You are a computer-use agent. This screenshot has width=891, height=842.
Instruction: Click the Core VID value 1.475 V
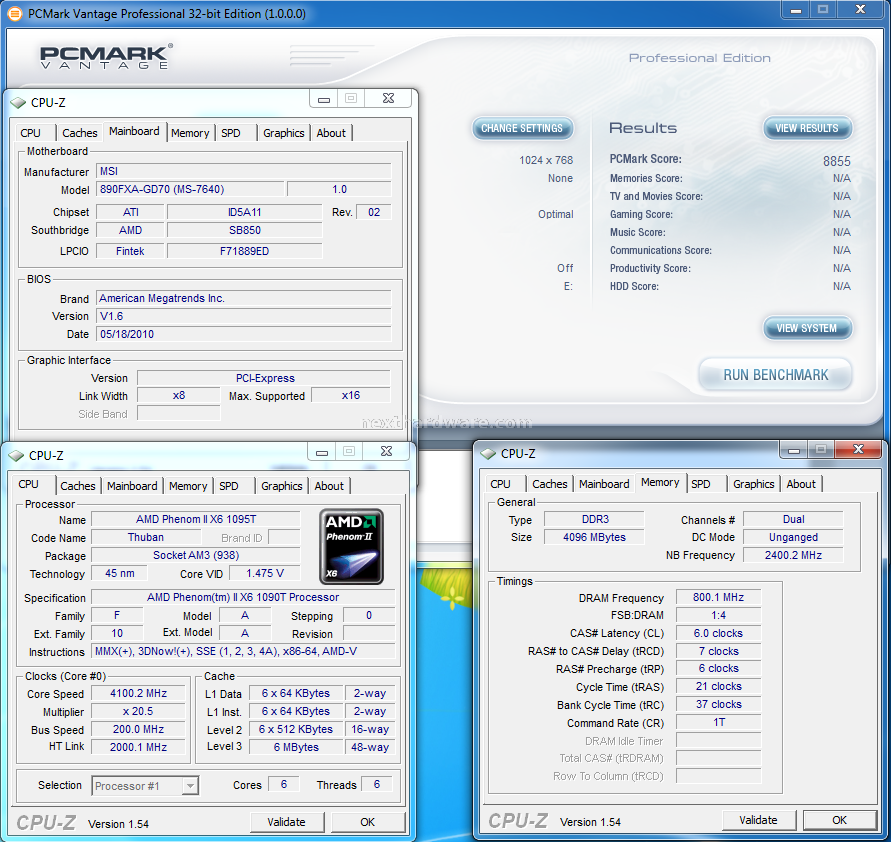[264, 573]
